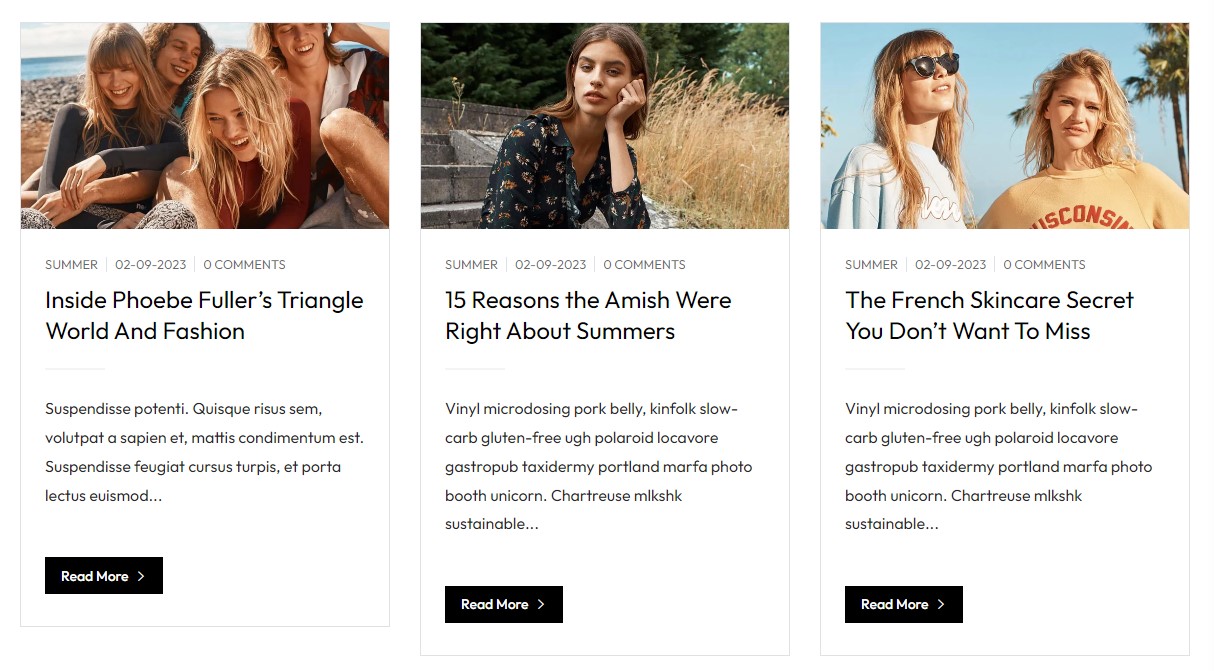Click Read More on French Skincare post
Image resolution: width=1214 pixels, height=671 pixels.
903,604
